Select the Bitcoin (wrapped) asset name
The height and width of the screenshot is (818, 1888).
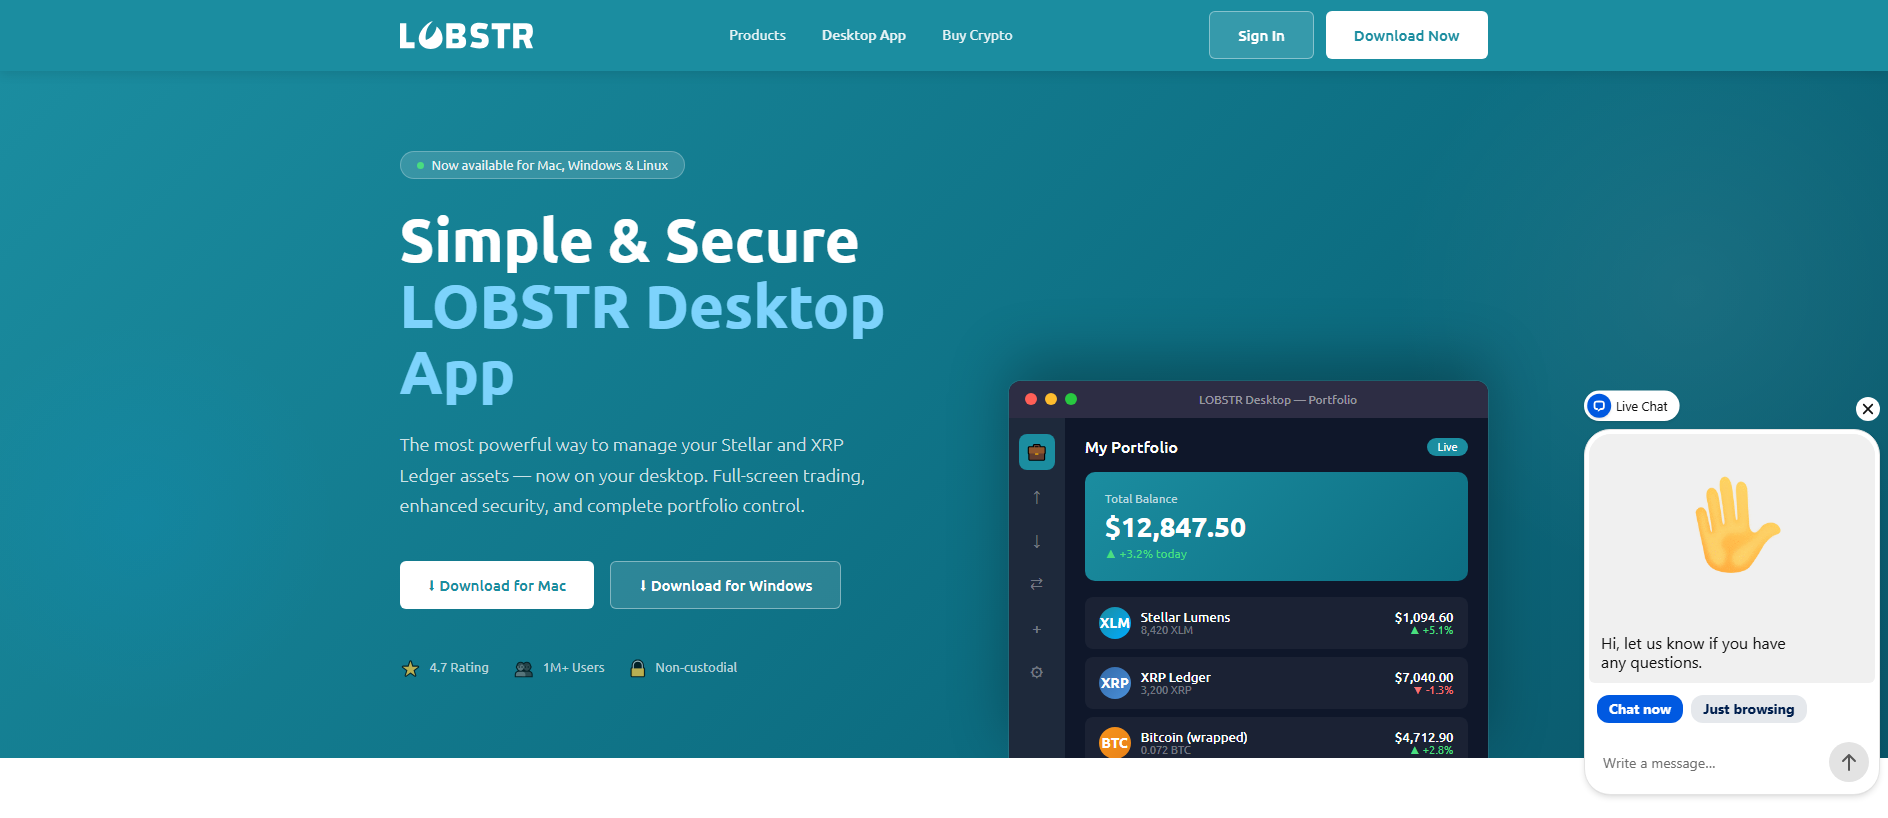[x=1194, y=737]
